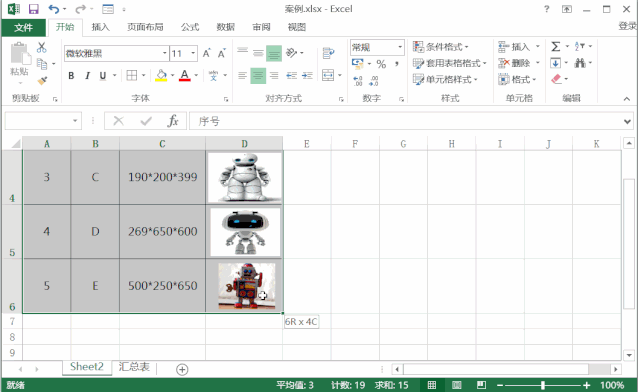Screen dimensions: 638x392
Task: Click the Increase Font Size icon
Action: click(206, 53)
